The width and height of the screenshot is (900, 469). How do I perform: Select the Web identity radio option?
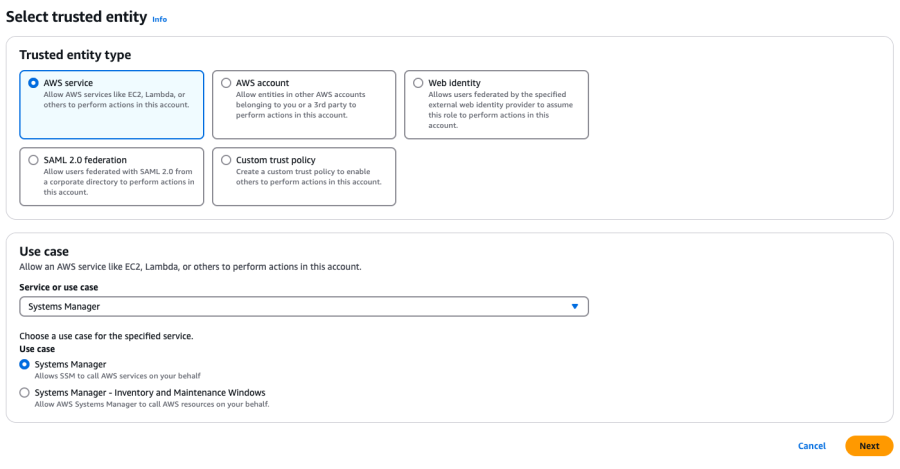coord(418,83)
